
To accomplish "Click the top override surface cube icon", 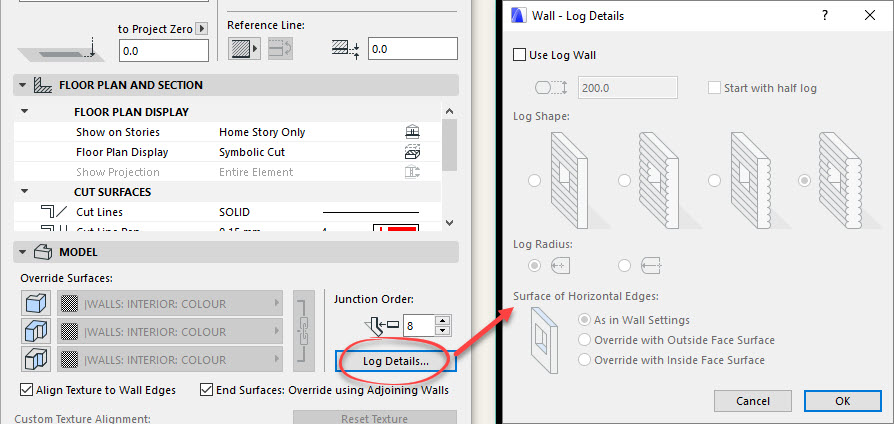I will (35, 304).
